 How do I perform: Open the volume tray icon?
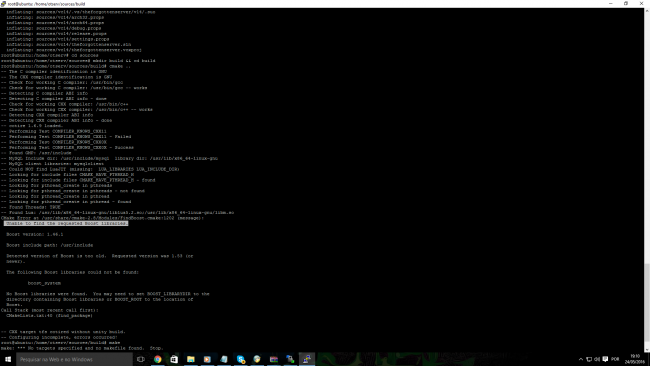click(x=597, y=359)
